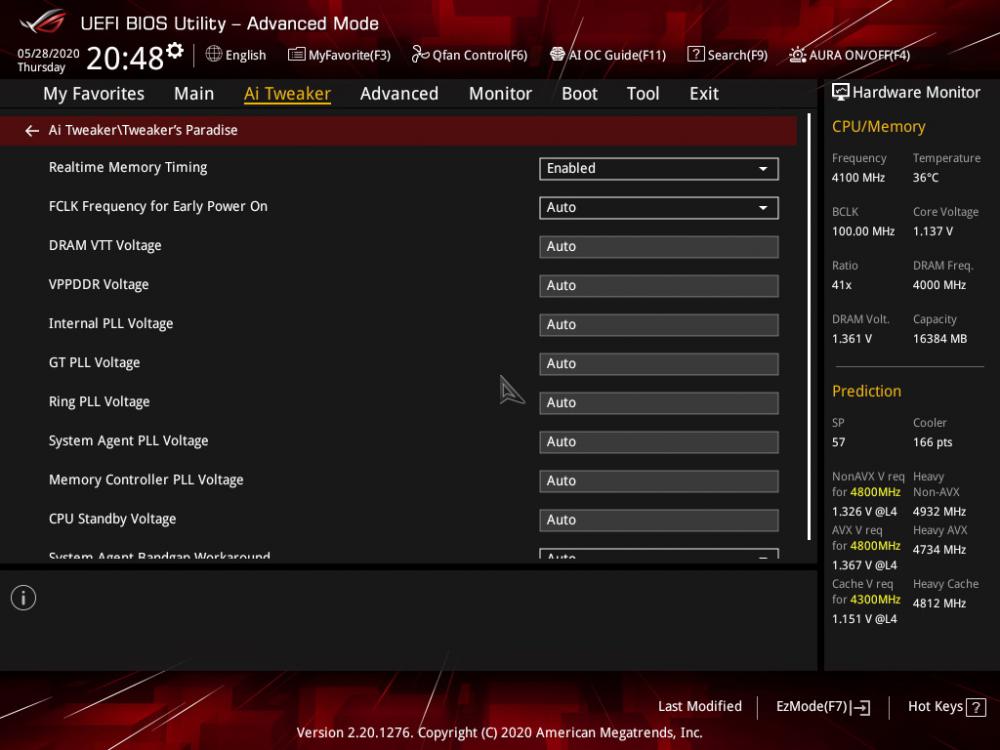Click the Last Modified button
Screen dimensions: 1000x750
(700, 706)
